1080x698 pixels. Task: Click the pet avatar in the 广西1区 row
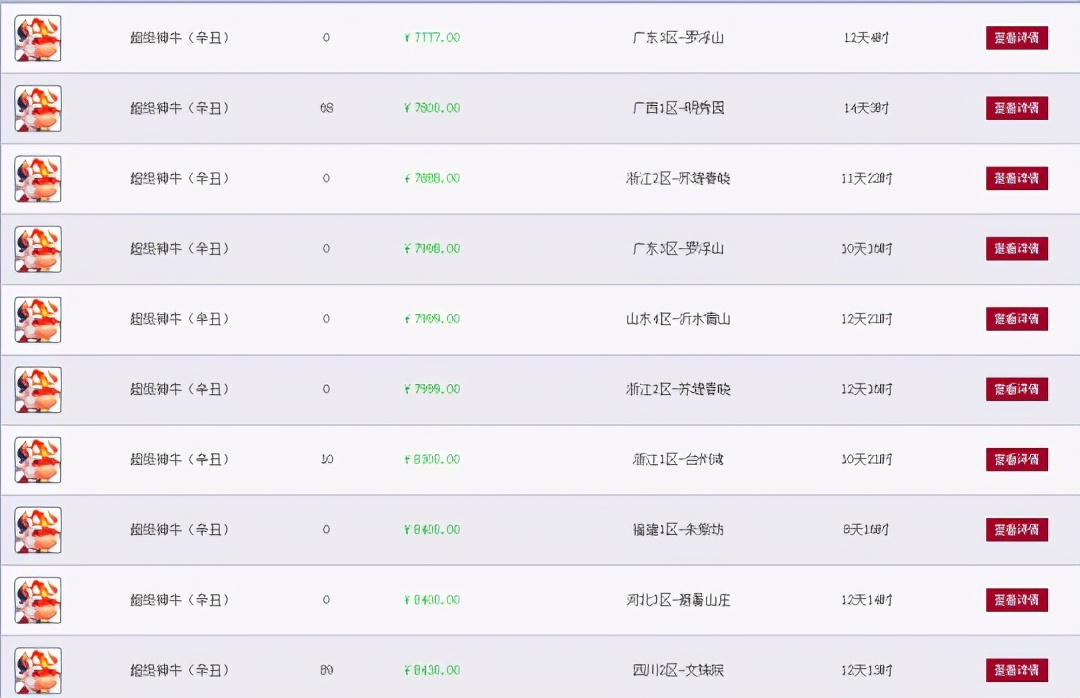[38, 108]
